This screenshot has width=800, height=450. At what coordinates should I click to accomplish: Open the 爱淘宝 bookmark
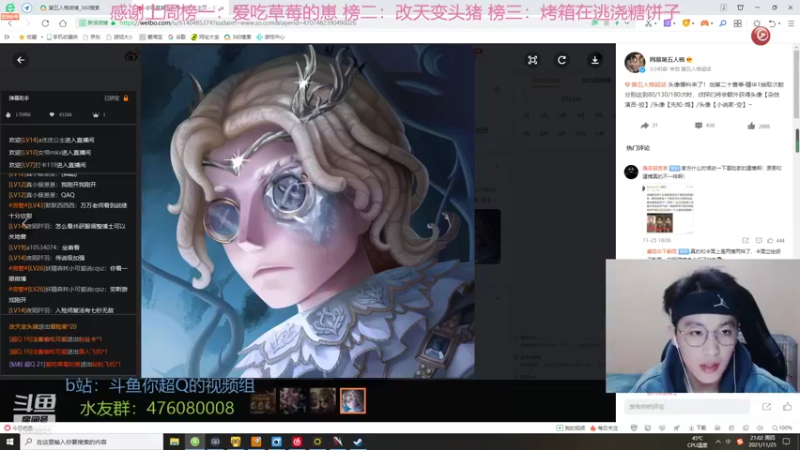(x=152, y=37)
